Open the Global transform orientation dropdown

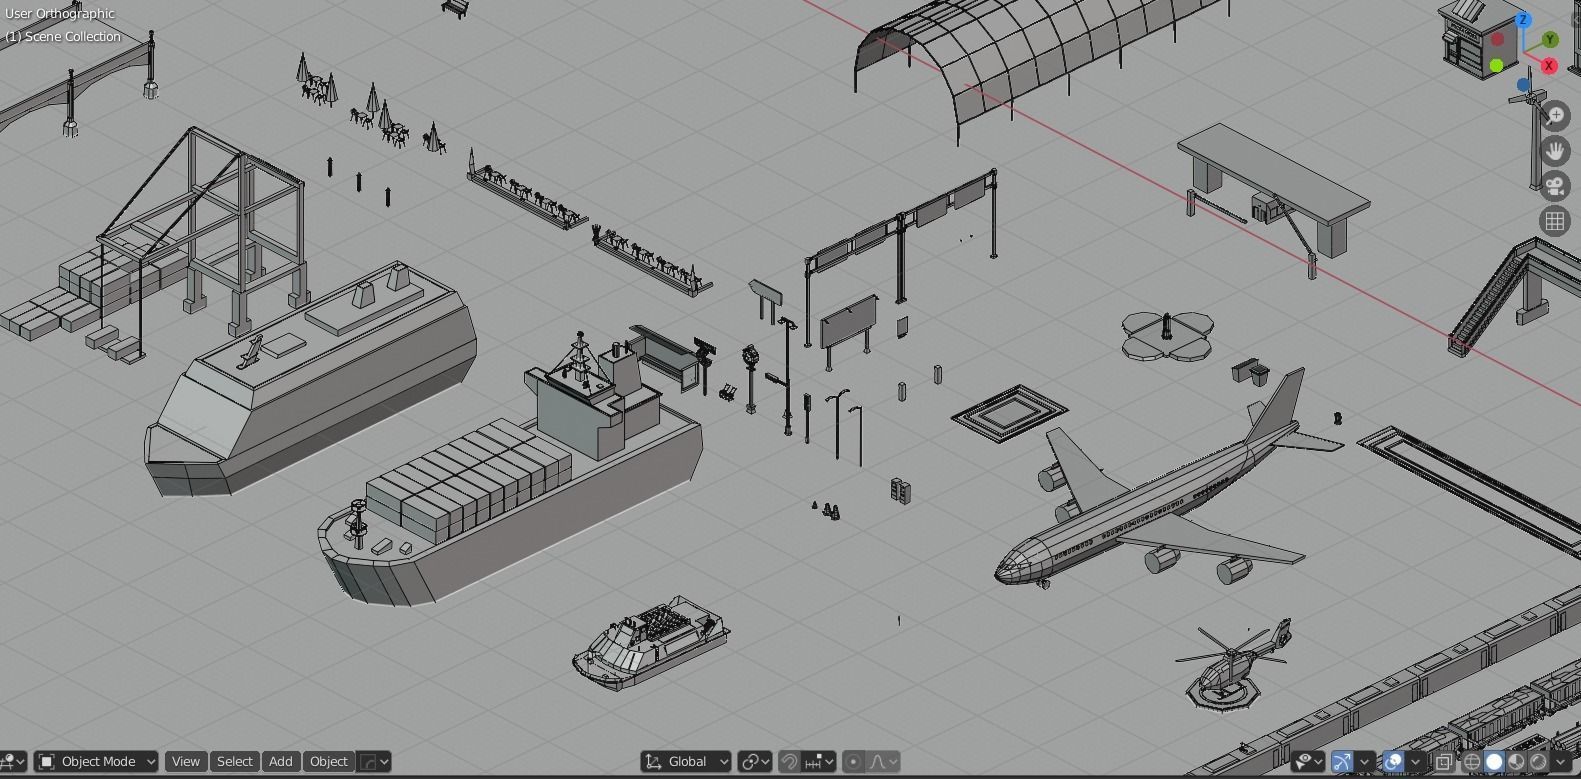686,762
